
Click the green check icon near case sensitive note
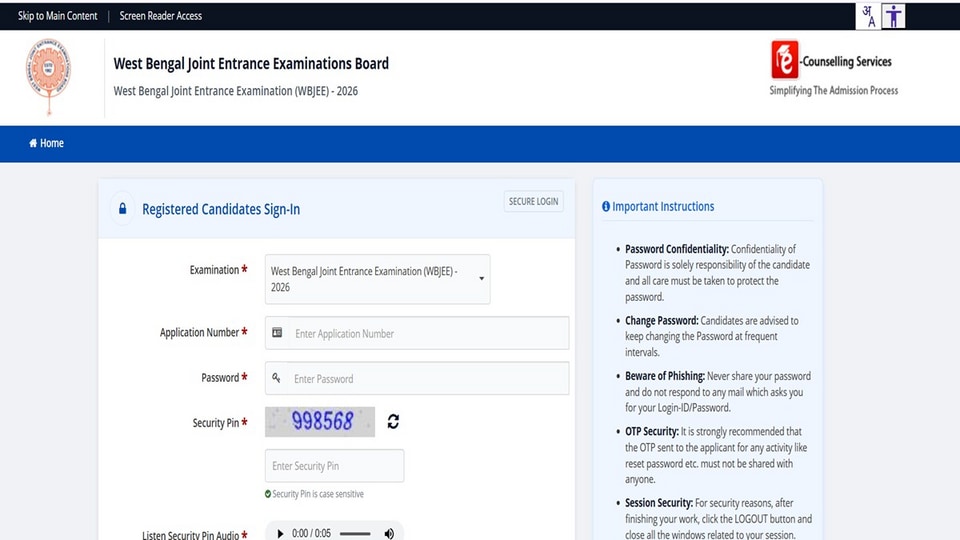coord(268,494)
